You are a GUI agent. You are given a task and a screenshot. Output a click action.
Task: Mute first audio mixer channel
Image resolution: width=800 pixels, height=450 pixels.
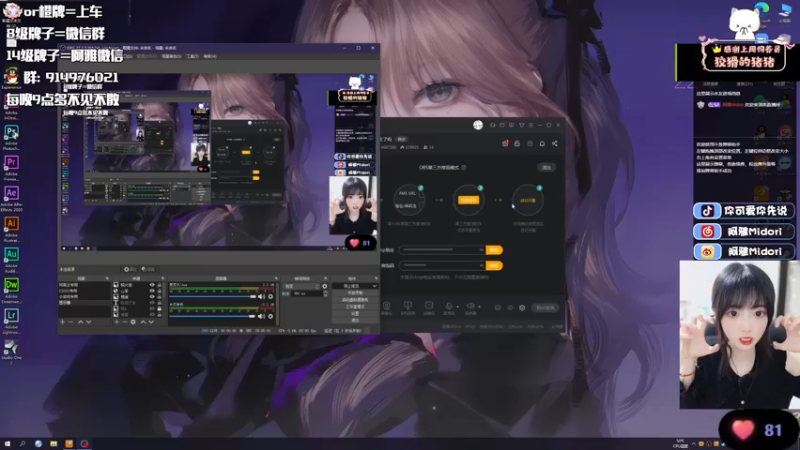[x=261, y=296]
